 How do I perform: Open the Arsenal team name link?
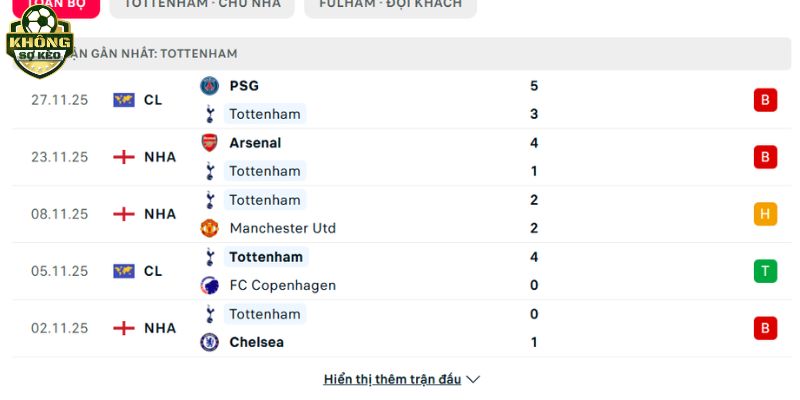tap(255, 143)
